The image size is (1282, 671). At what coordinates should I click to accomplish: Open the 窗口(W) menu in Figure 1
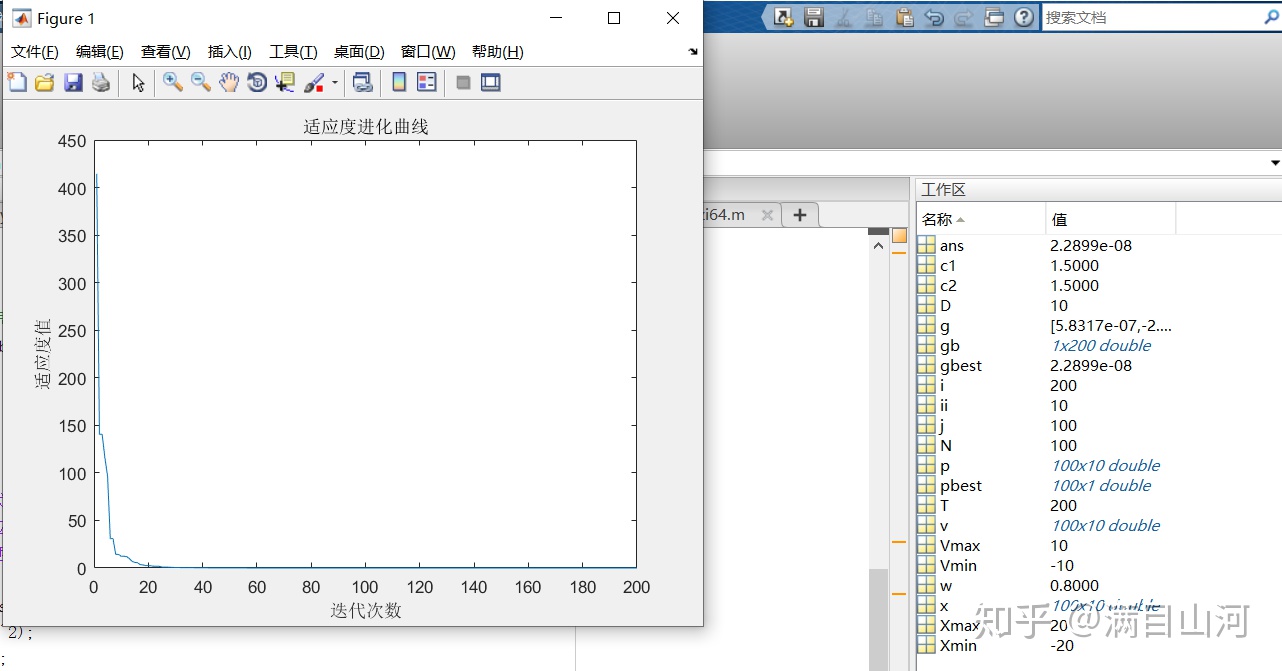[x=428, y=52]
